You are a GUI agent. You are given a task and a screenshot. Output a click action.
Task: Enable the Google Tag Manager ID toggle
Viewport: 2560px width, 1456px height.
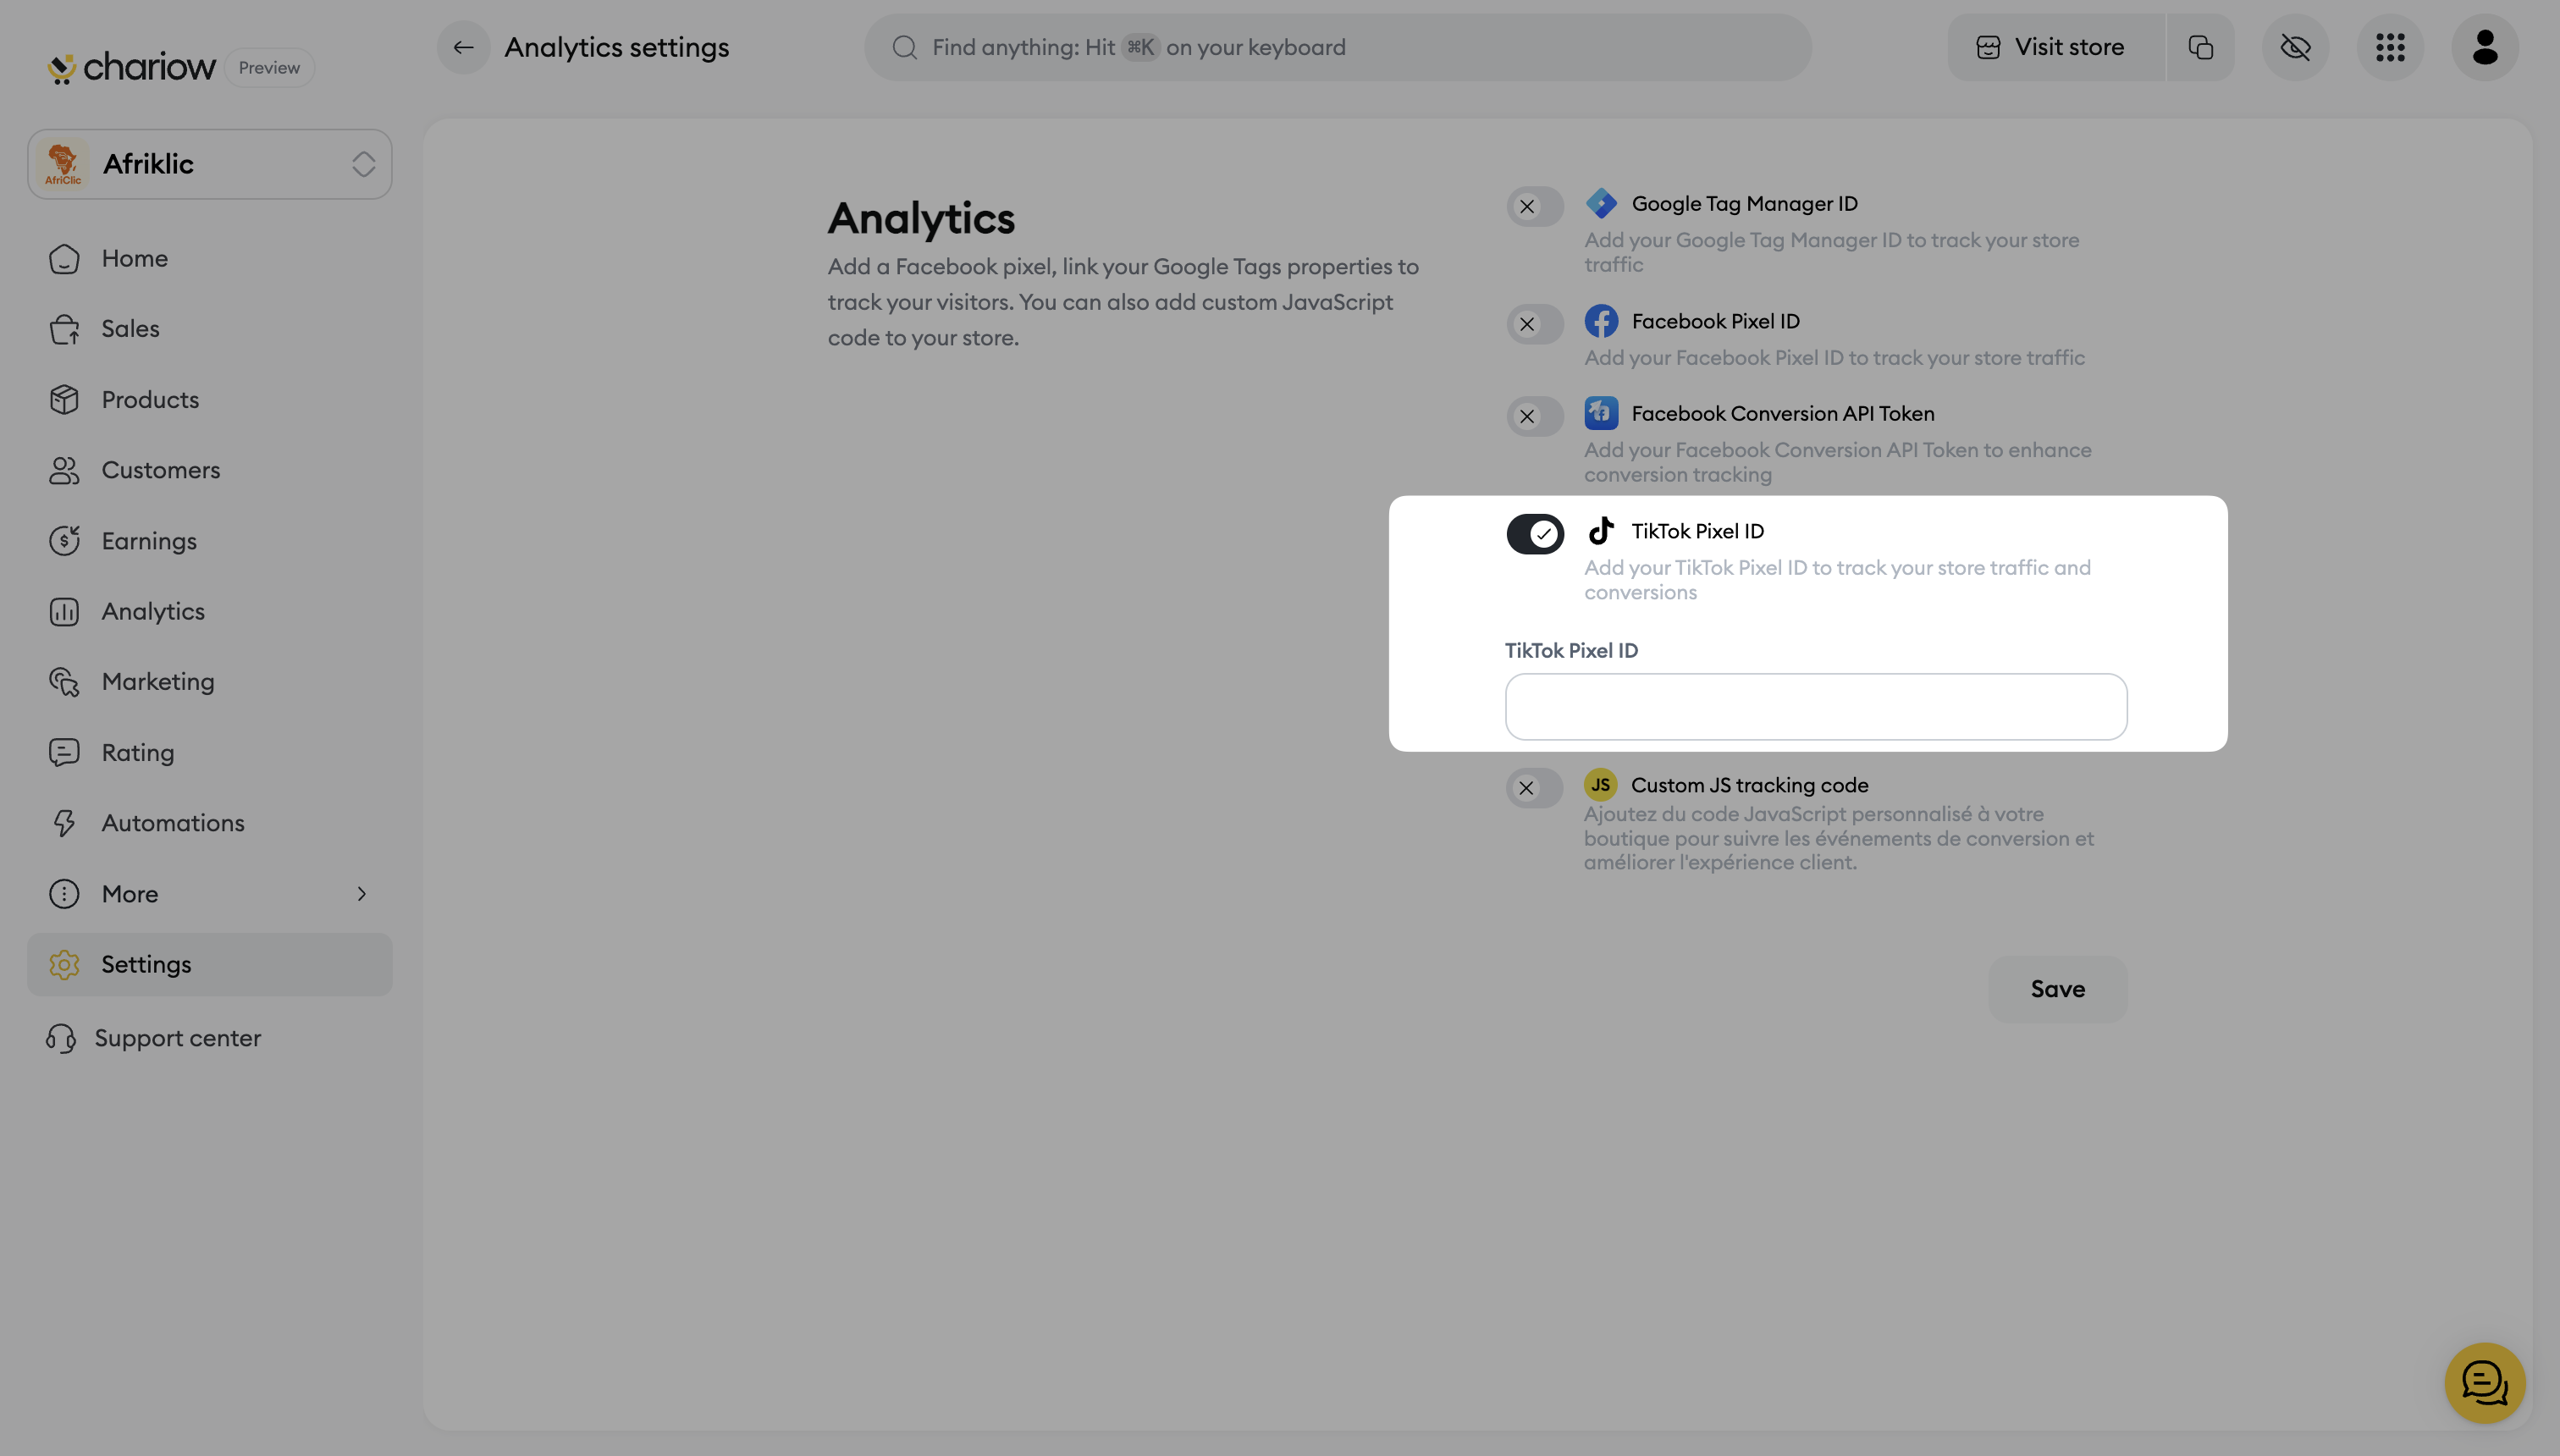click(1534, 207)
